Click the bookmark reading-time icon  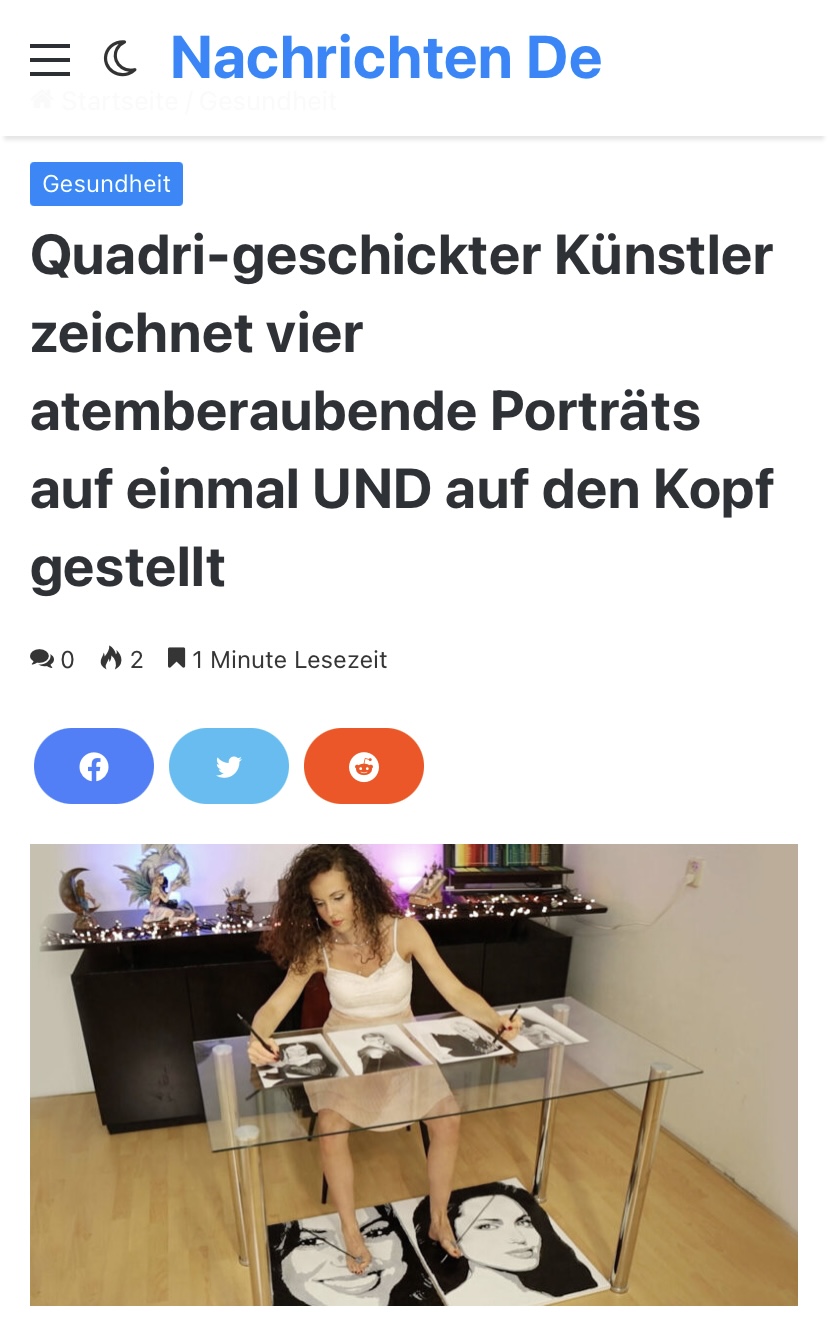pyautogui.click(x=177, y=659)
